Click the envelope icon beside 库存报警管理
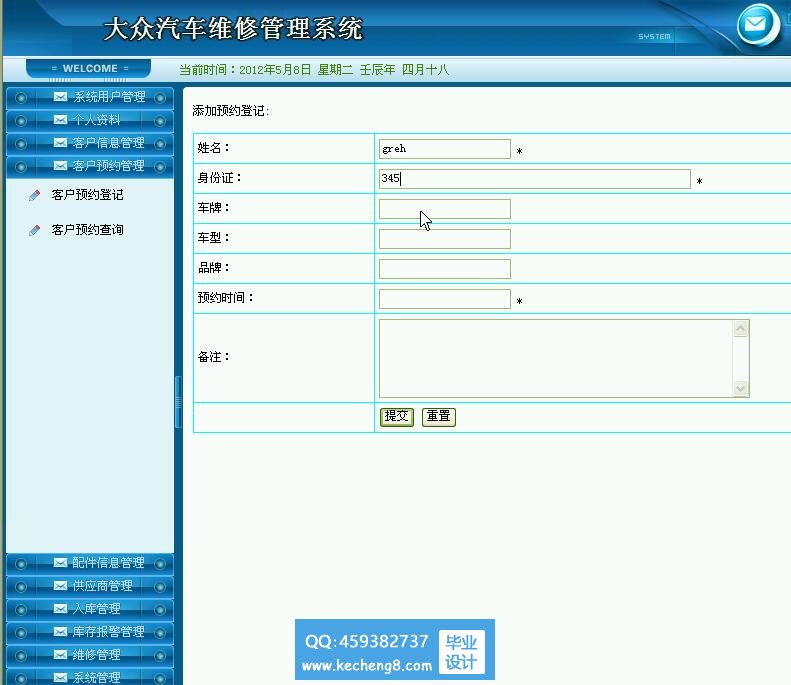Screen dimensions: 791x685 point(61,632)
